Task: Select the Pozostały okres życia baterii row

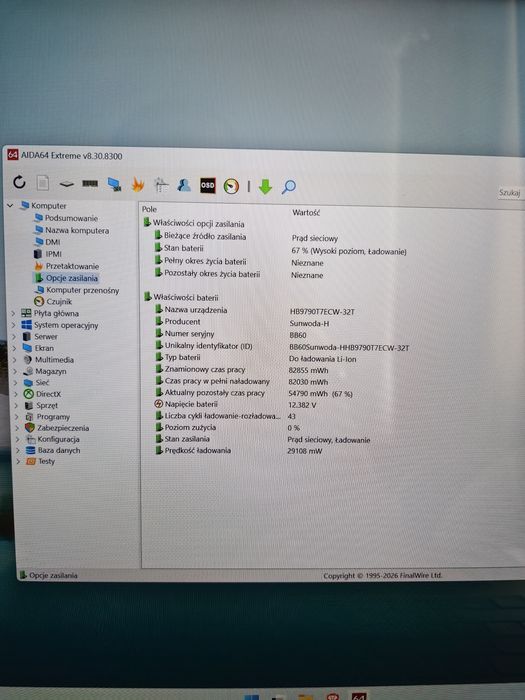Action: point(239,274)
